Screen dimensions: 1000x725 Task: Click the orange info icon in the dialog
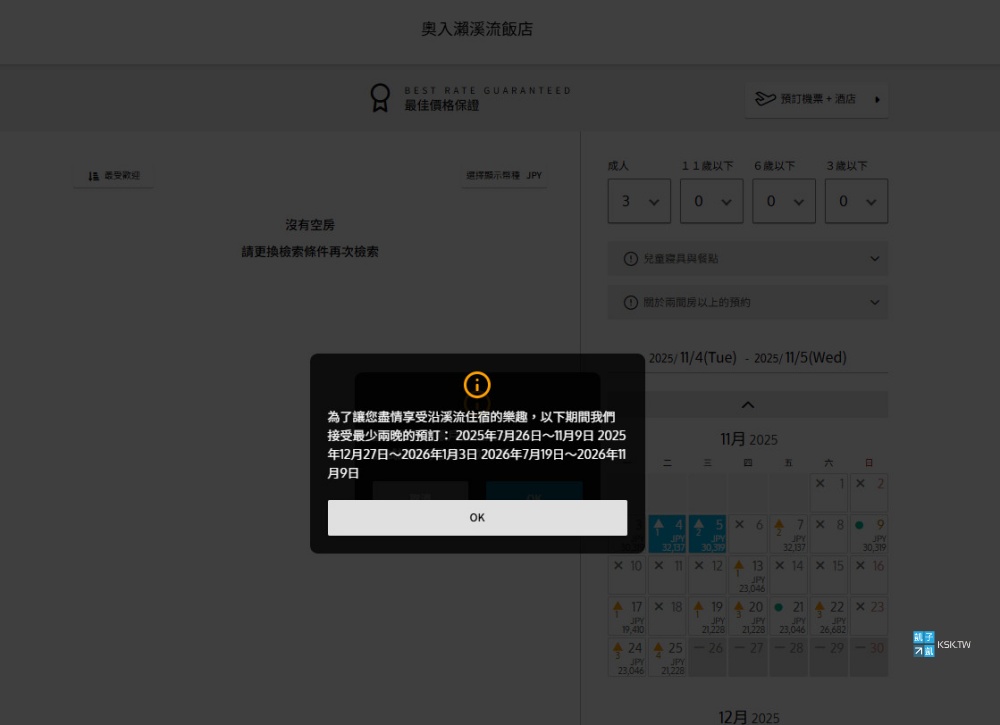click(477, 385)
